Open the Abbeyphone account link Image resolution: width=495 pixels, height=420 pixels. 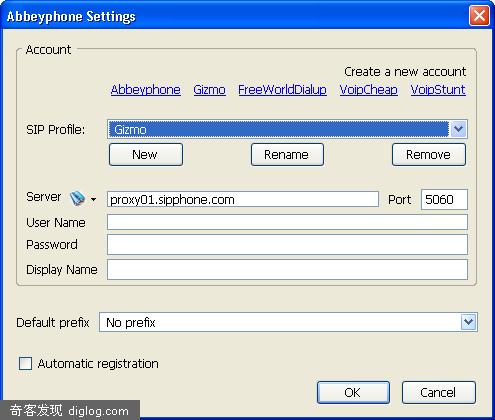[x=146, y=90]
